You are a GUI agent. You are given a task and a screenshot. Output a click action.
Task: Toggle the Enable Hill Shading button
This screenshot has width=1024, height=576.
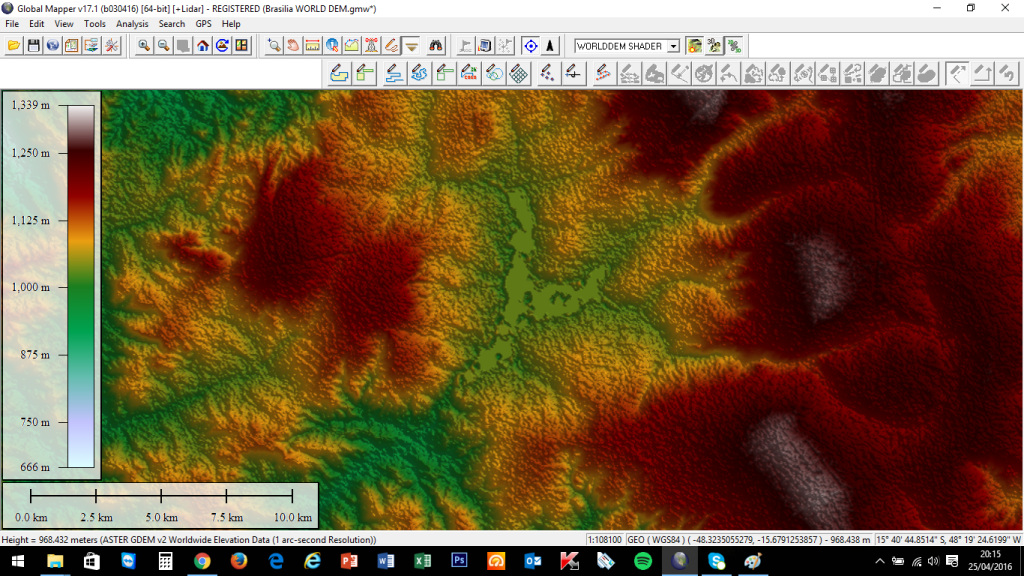pos(695,46)
